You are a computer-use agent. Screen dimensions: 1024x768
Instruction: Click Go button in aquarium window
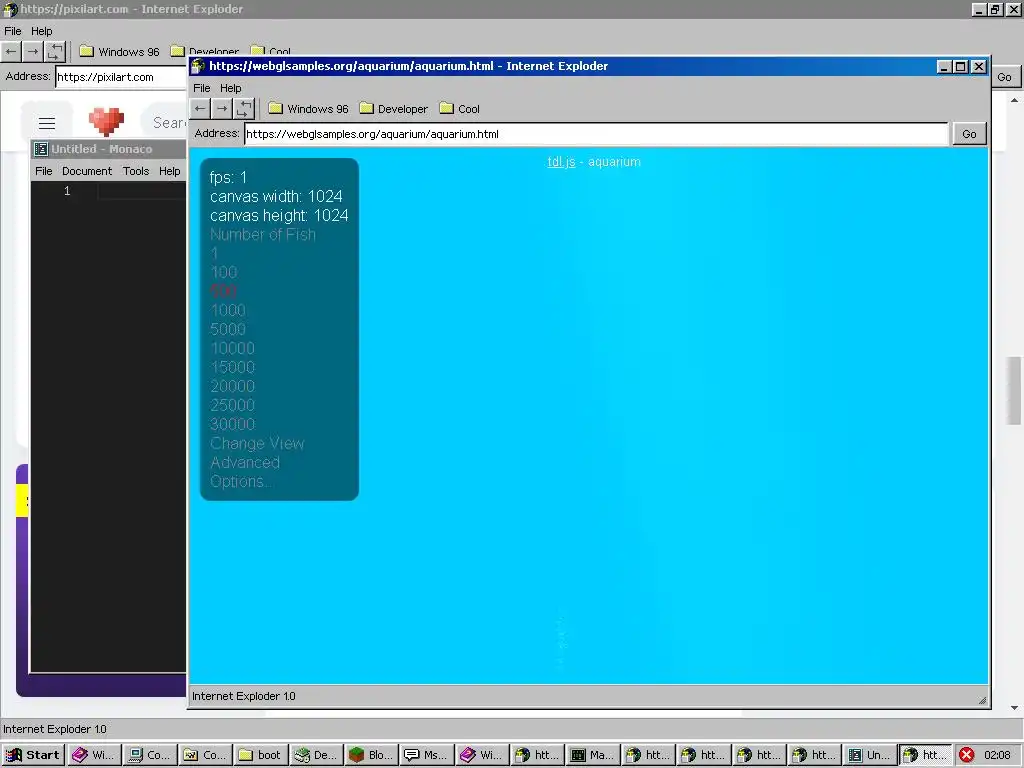969,134
